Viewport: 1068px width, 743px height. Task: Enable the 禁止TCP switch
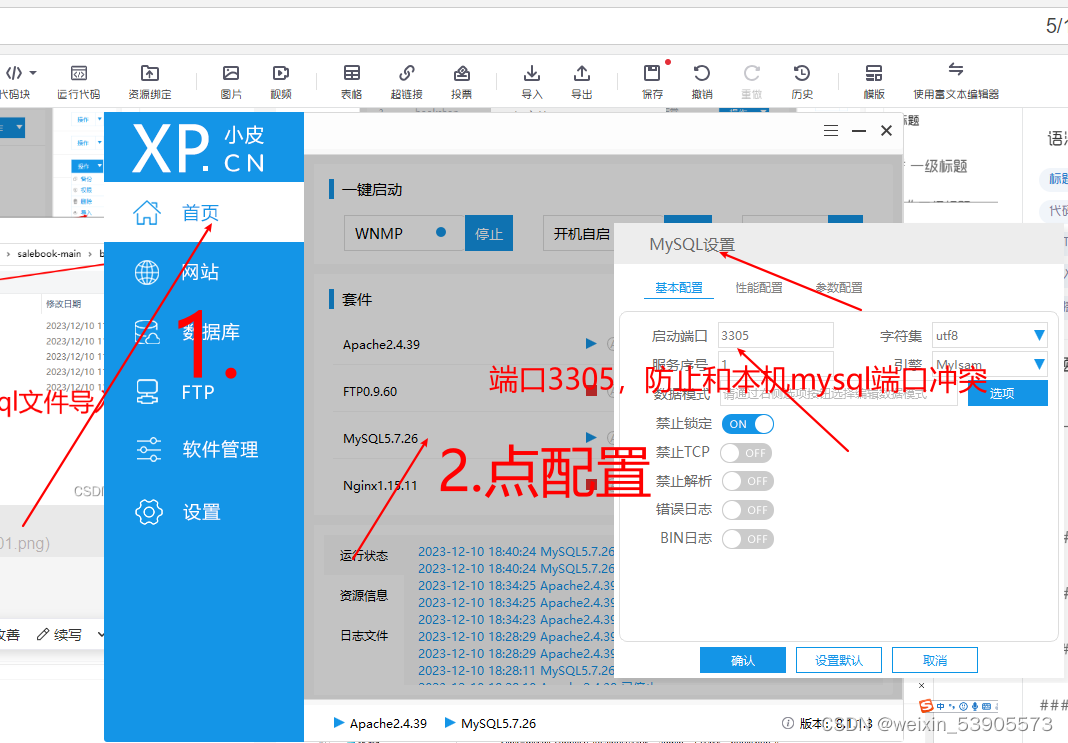(747, 453)
